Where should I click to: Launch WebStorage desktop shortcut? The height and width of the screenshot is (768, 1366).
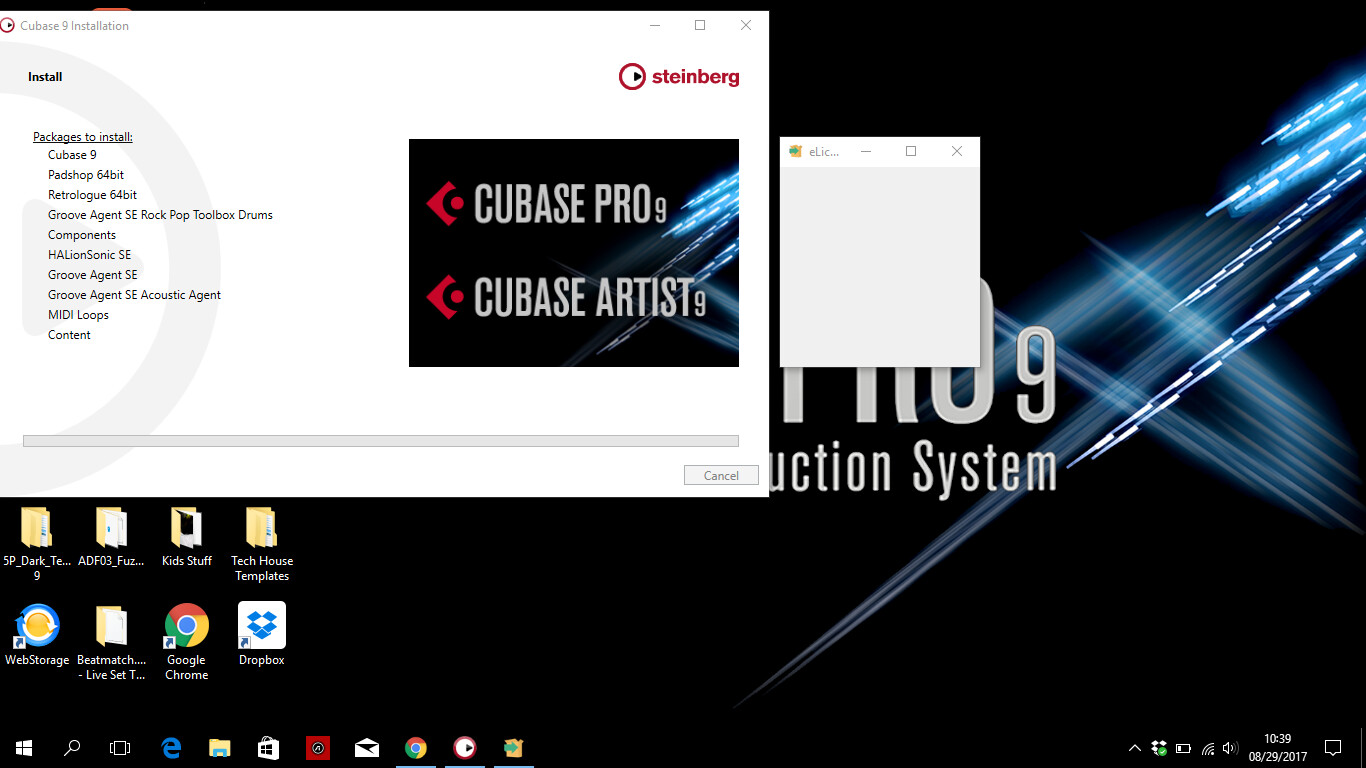click(x=37, y=635)
